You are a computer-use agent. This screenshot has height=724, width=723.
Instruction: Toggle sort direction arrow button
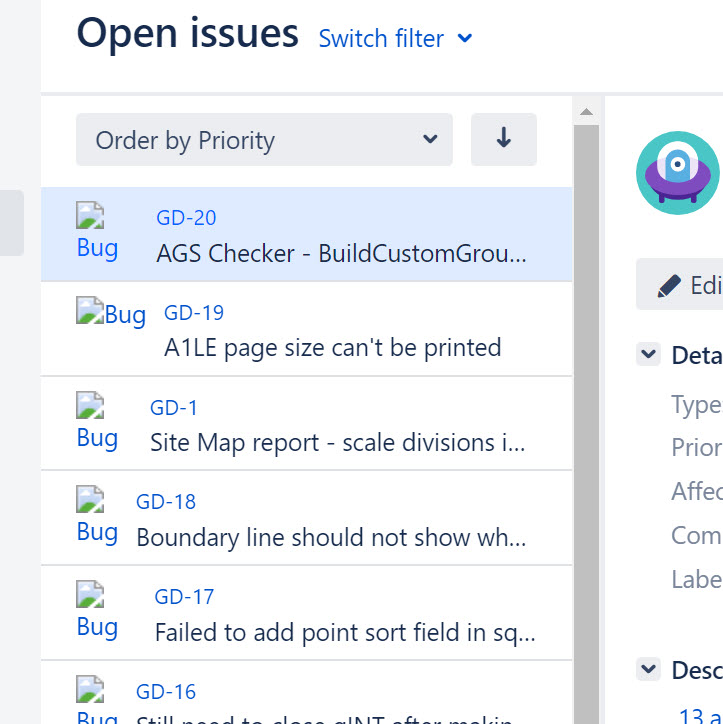pos(504,139)
